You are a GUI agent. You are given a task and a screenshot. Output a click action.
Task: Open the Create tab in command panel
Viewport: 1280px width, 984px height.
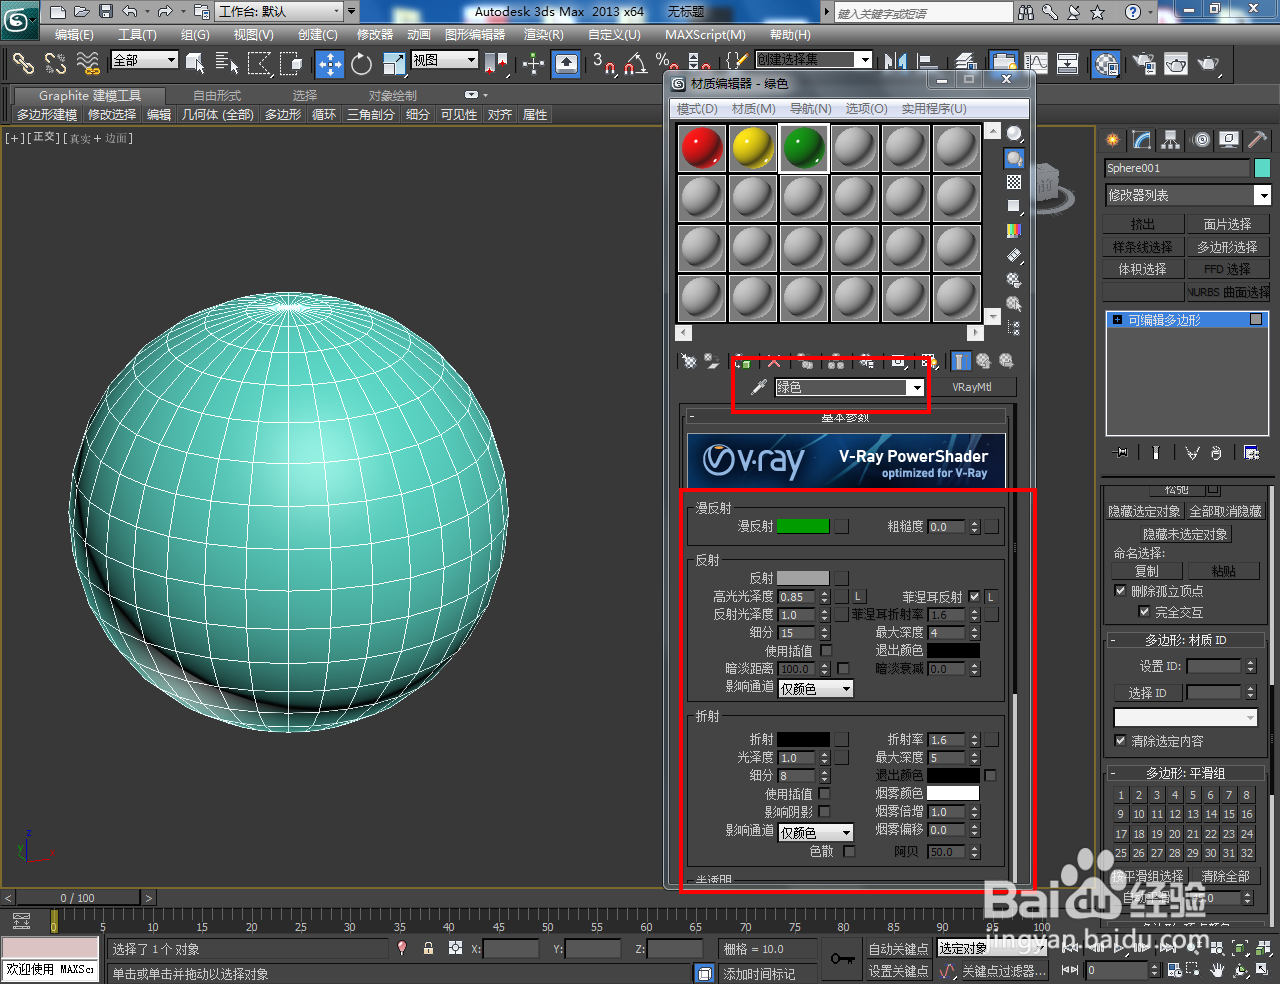pos(1113,140)
